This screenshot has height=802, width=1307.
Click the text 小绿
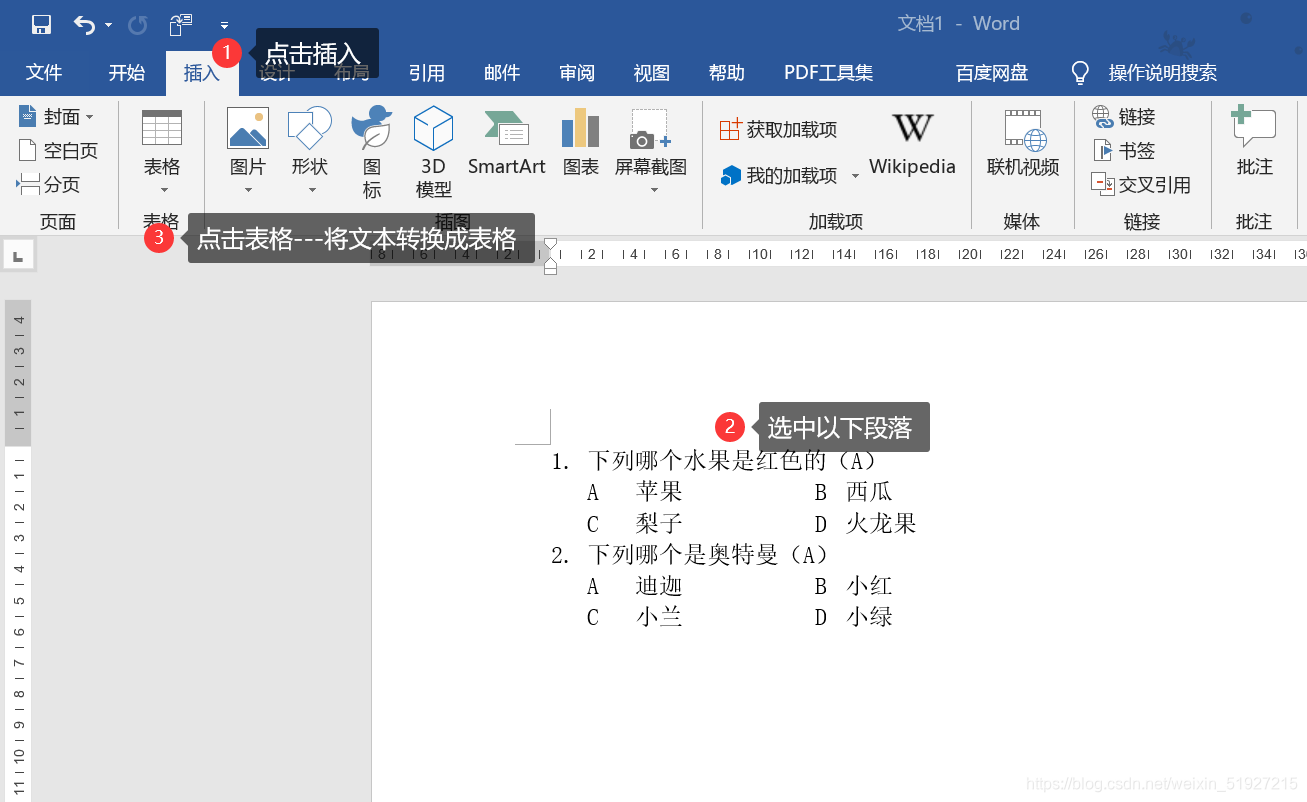click(x=869, y=618)
